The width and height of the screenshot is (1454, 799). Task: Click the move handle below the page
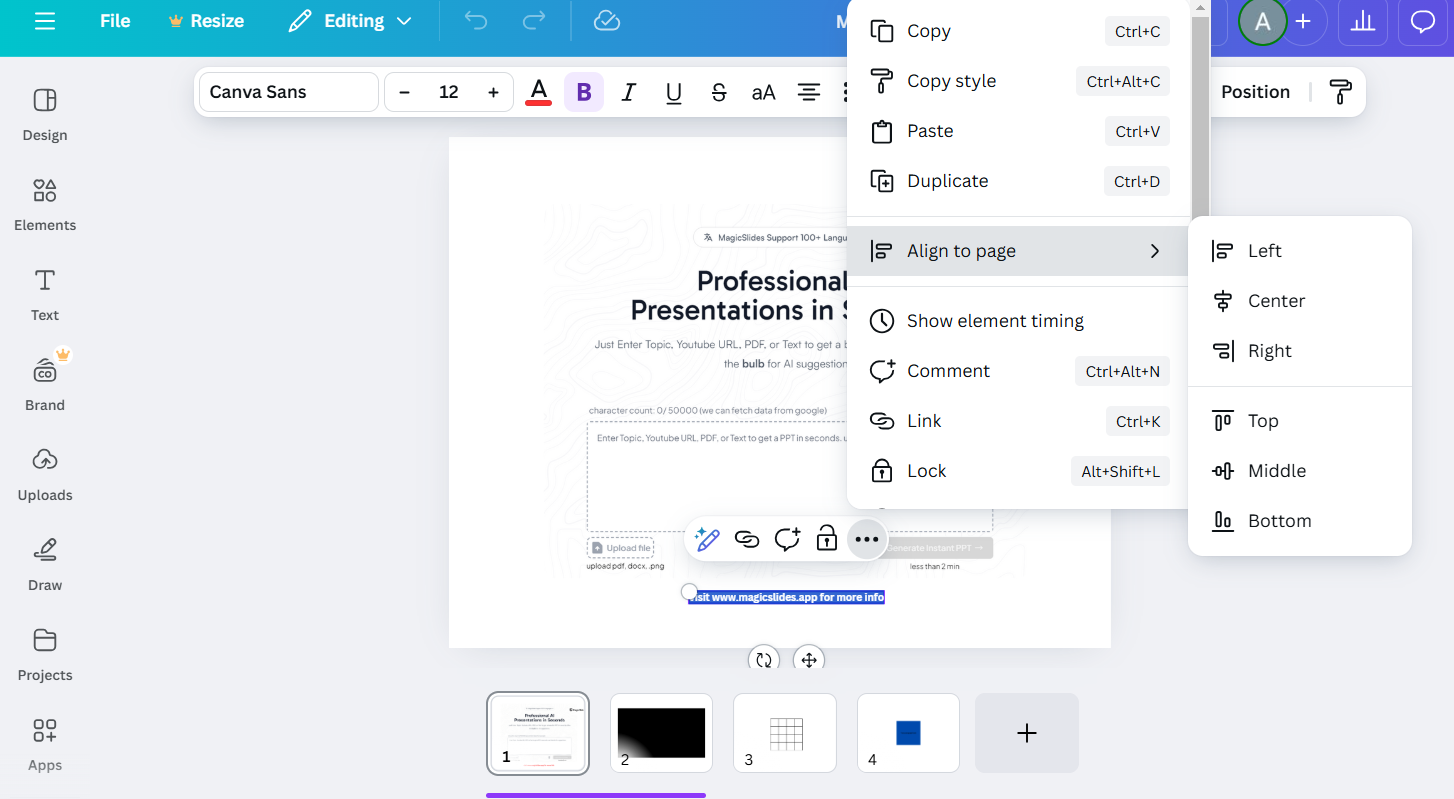[809, 660]
